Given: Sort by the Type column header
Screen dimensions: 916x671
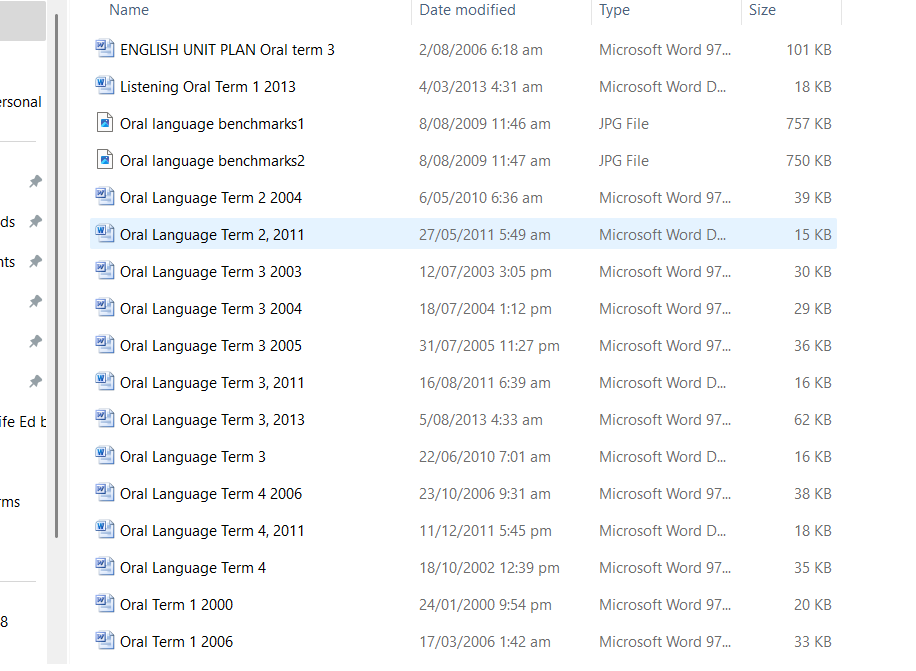Looking at the screenshot, I should tap(615, 10).
